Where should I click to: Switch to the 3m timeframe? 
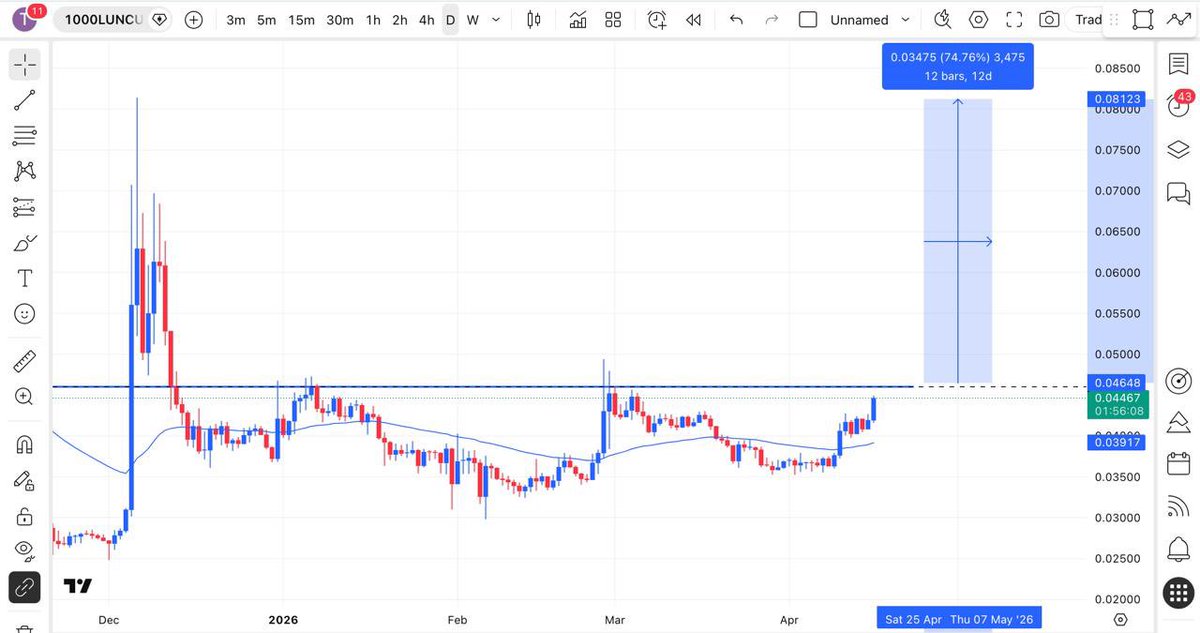236,19
